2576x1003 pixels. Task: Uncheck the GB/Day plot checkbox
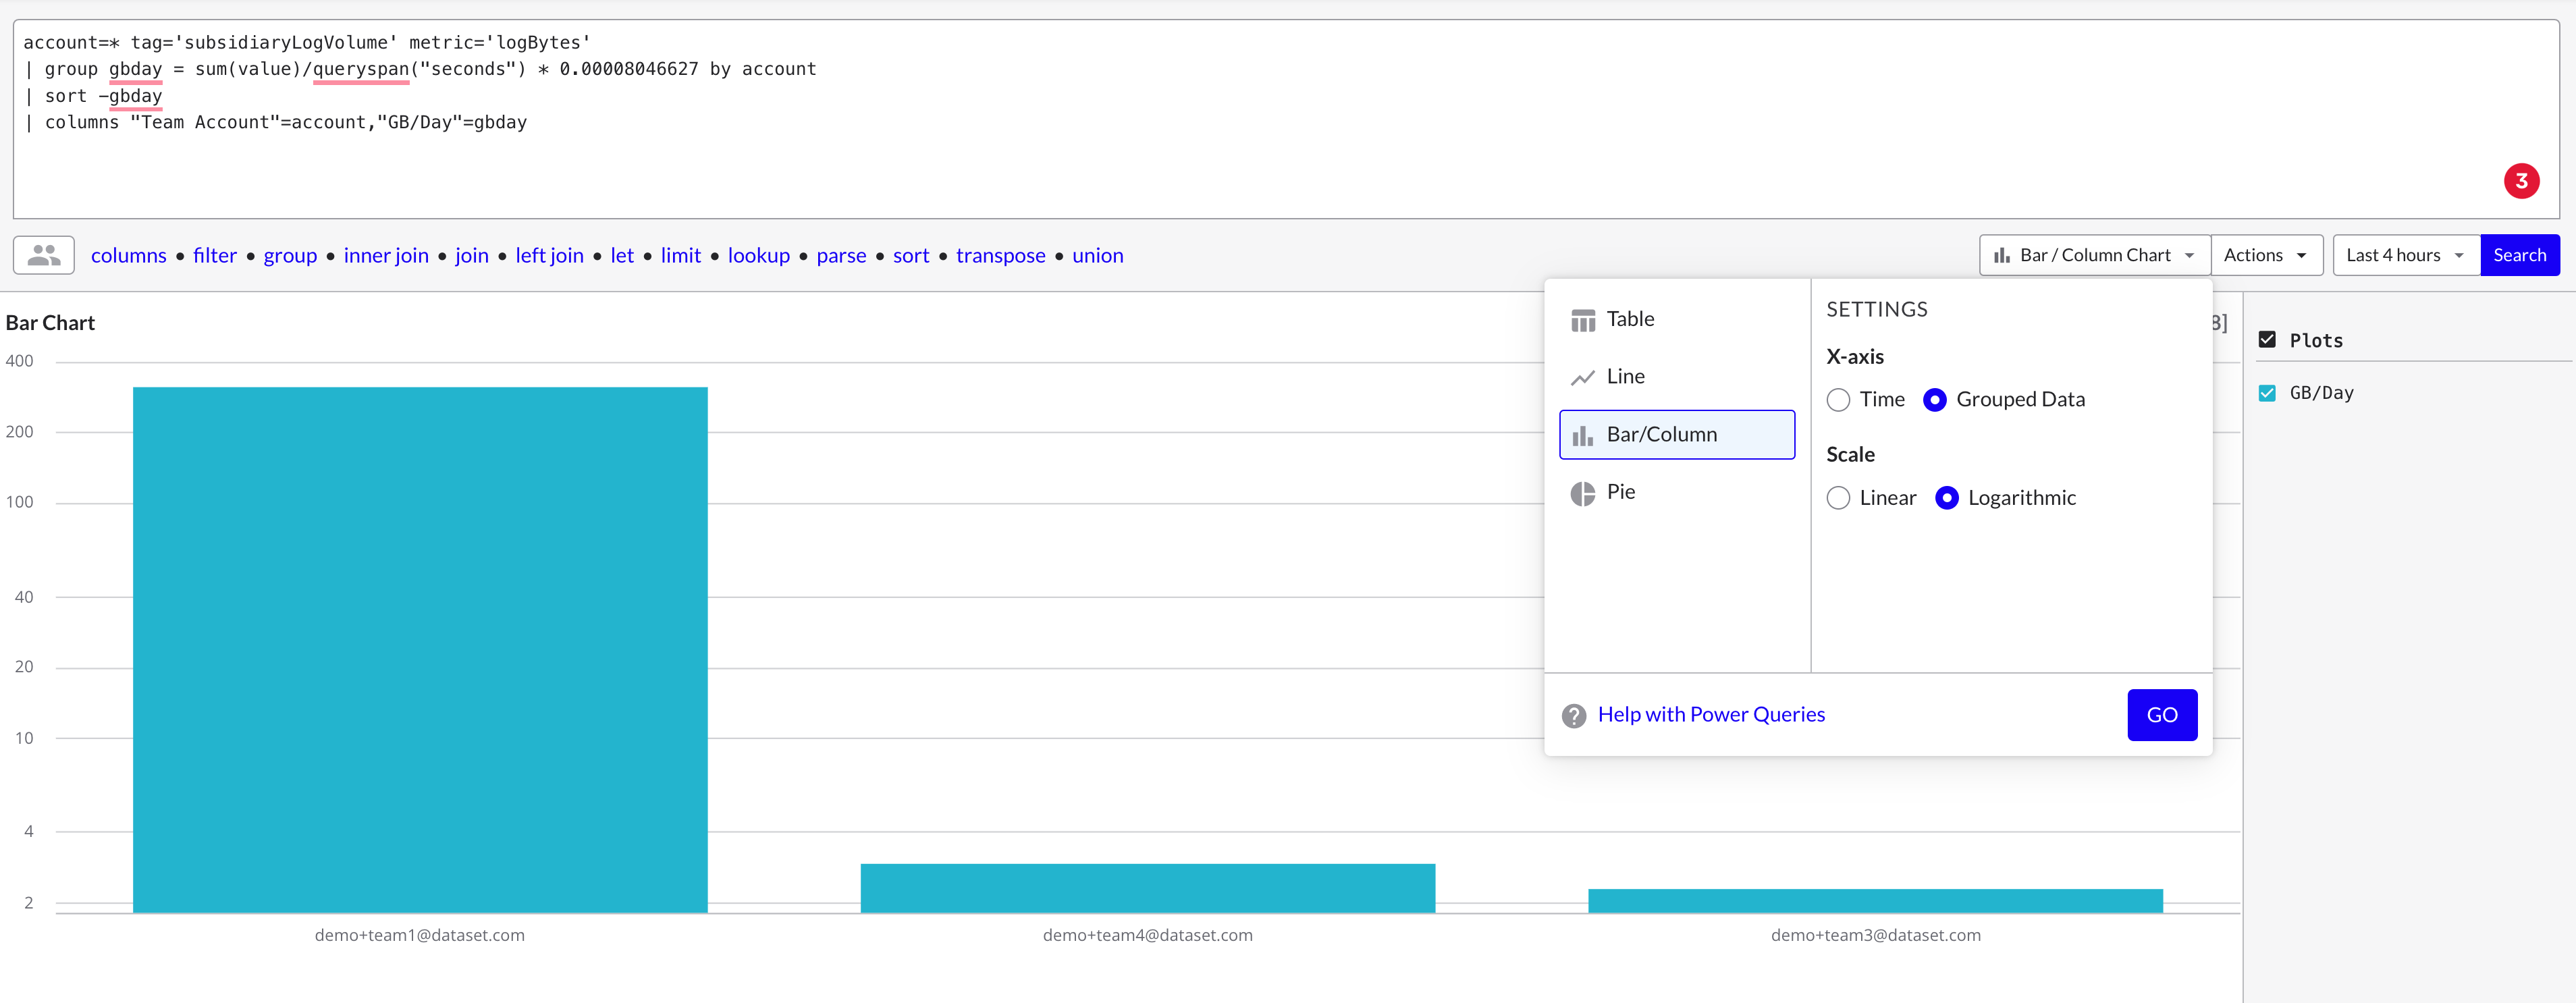tap(2267, 393)
